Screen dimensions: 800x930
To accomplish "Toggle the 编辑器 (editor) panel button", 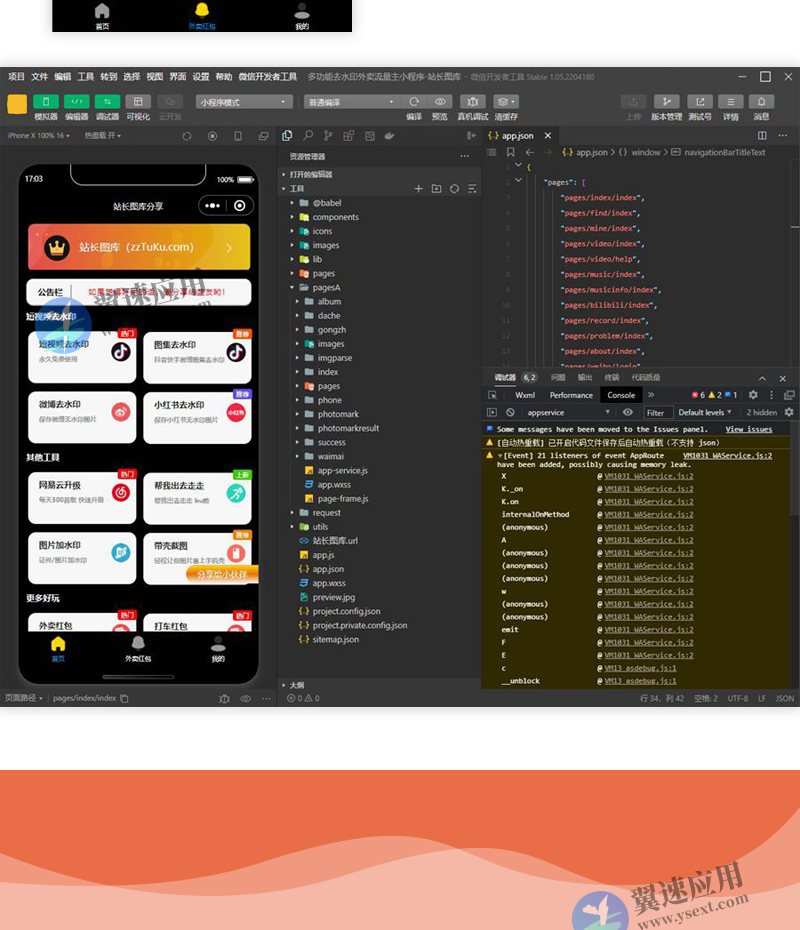I will pos(77,101).
